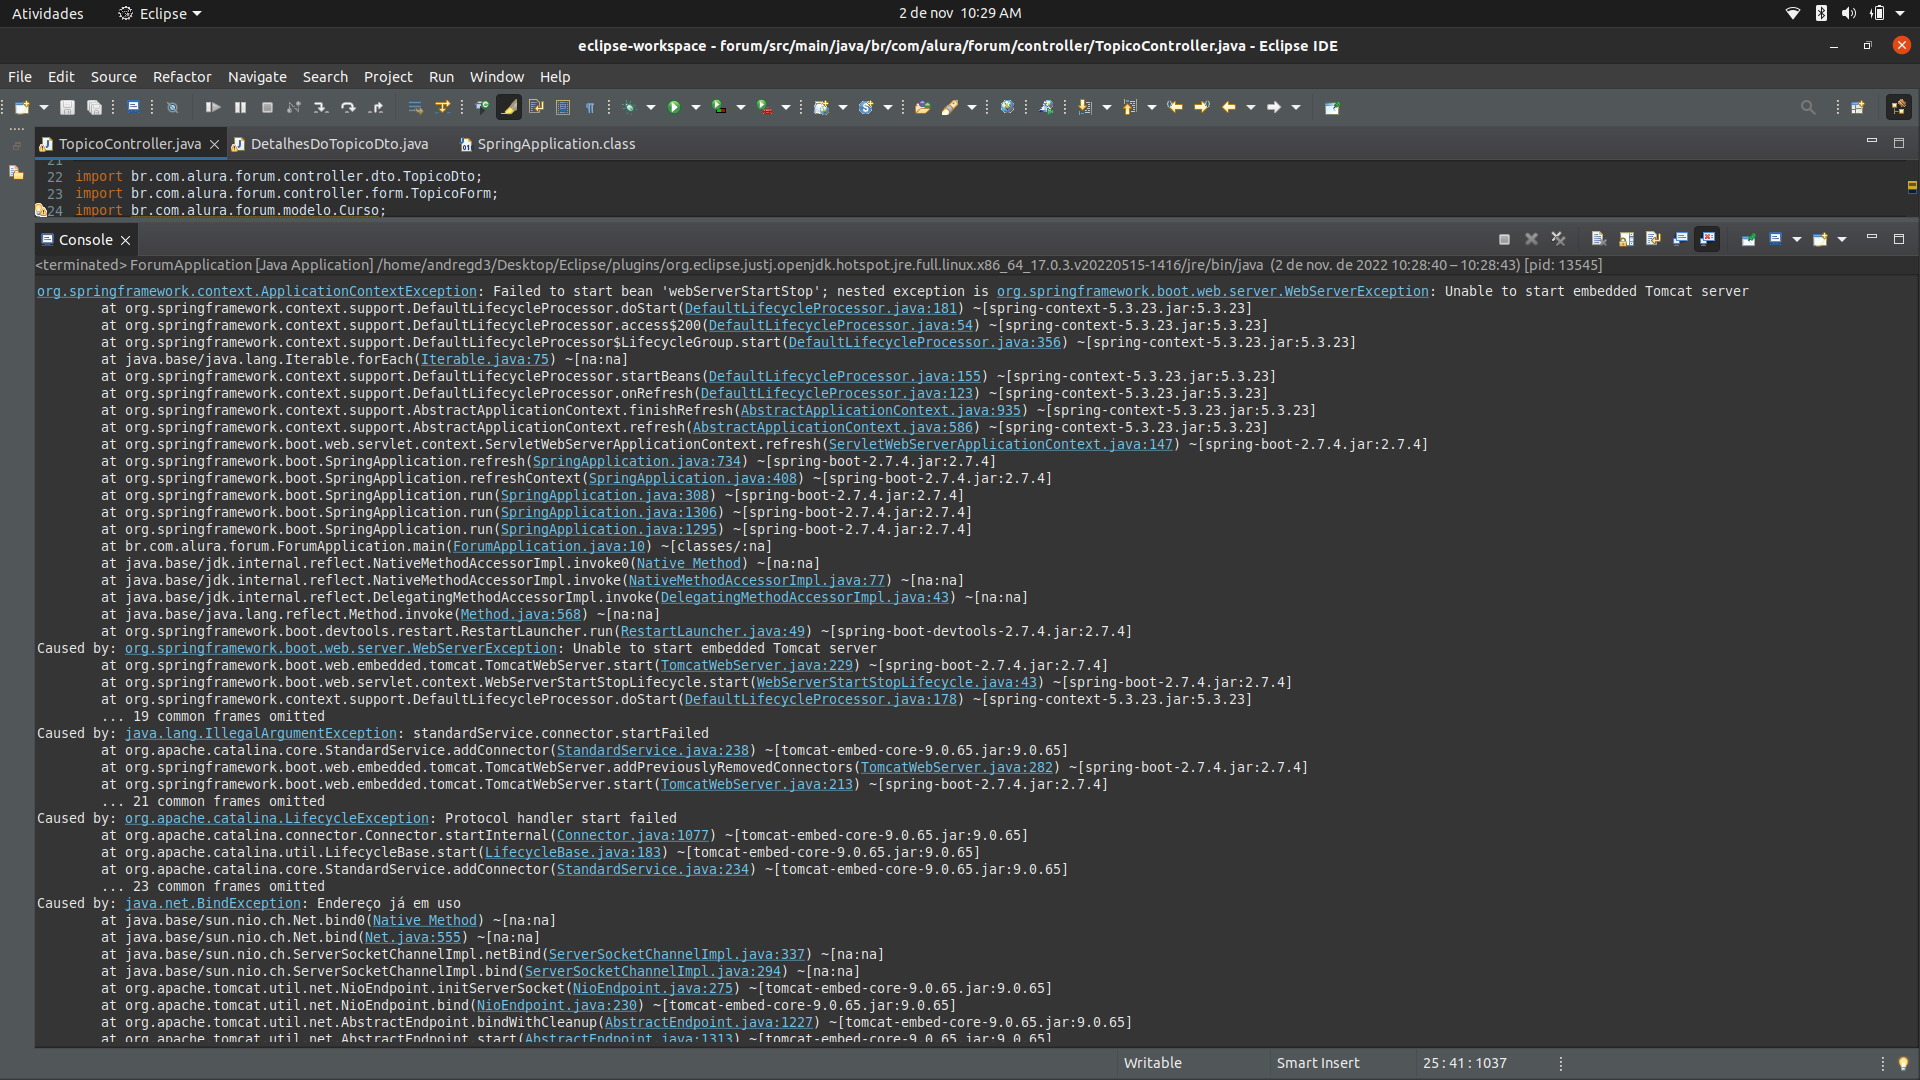The image size is (1920, 1080).
Task: Click the green Run button in the toolbar
Action: click(674, 107)
